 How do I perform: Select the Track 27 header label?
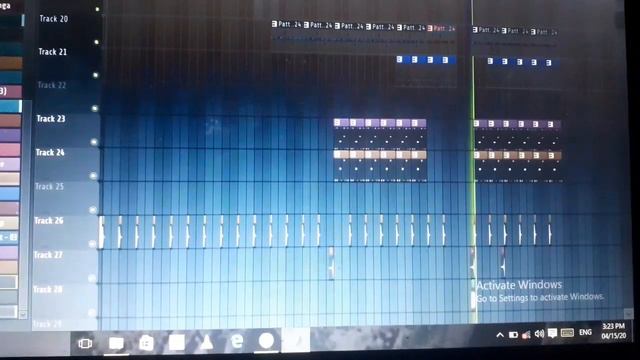click(x=48, y=255)
